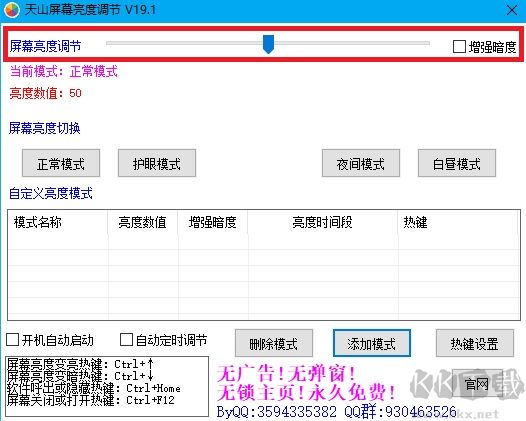Click the 亮度数值: 50 label
Viewport: 526px width, 421px height.
coord(46,93)
